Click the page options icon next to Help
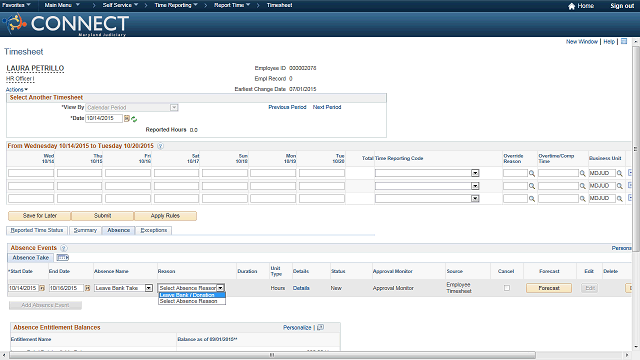 click(x=624, y=42)
